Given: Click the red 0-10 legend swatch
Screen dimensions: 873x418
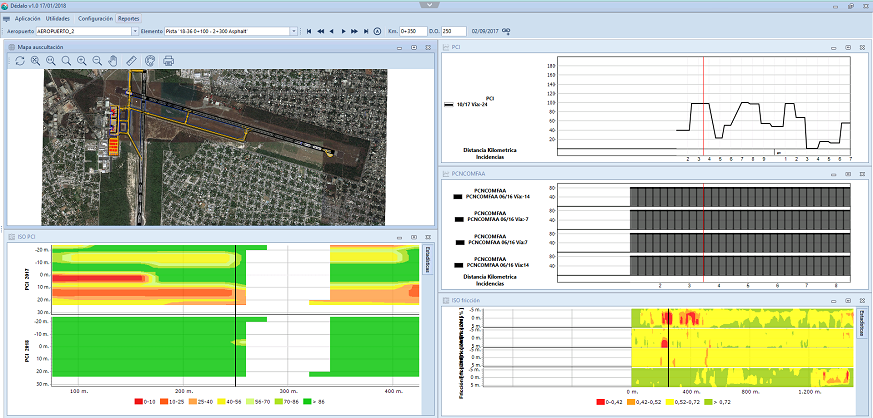Looking at the screenshot, I should pos(137,401).
